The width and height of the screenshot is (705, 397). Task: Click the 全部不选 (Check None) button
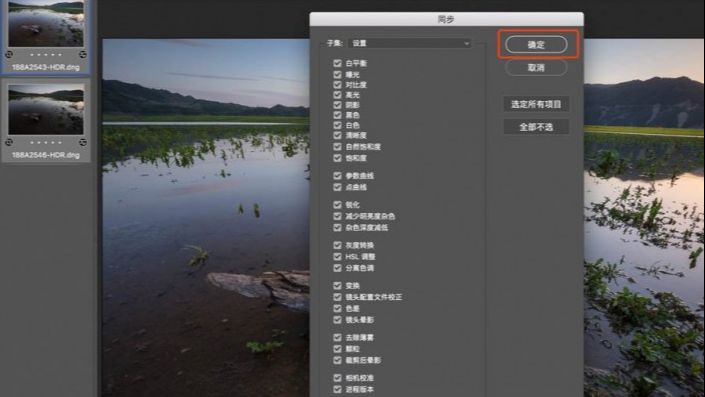click(x=536, y=127)
